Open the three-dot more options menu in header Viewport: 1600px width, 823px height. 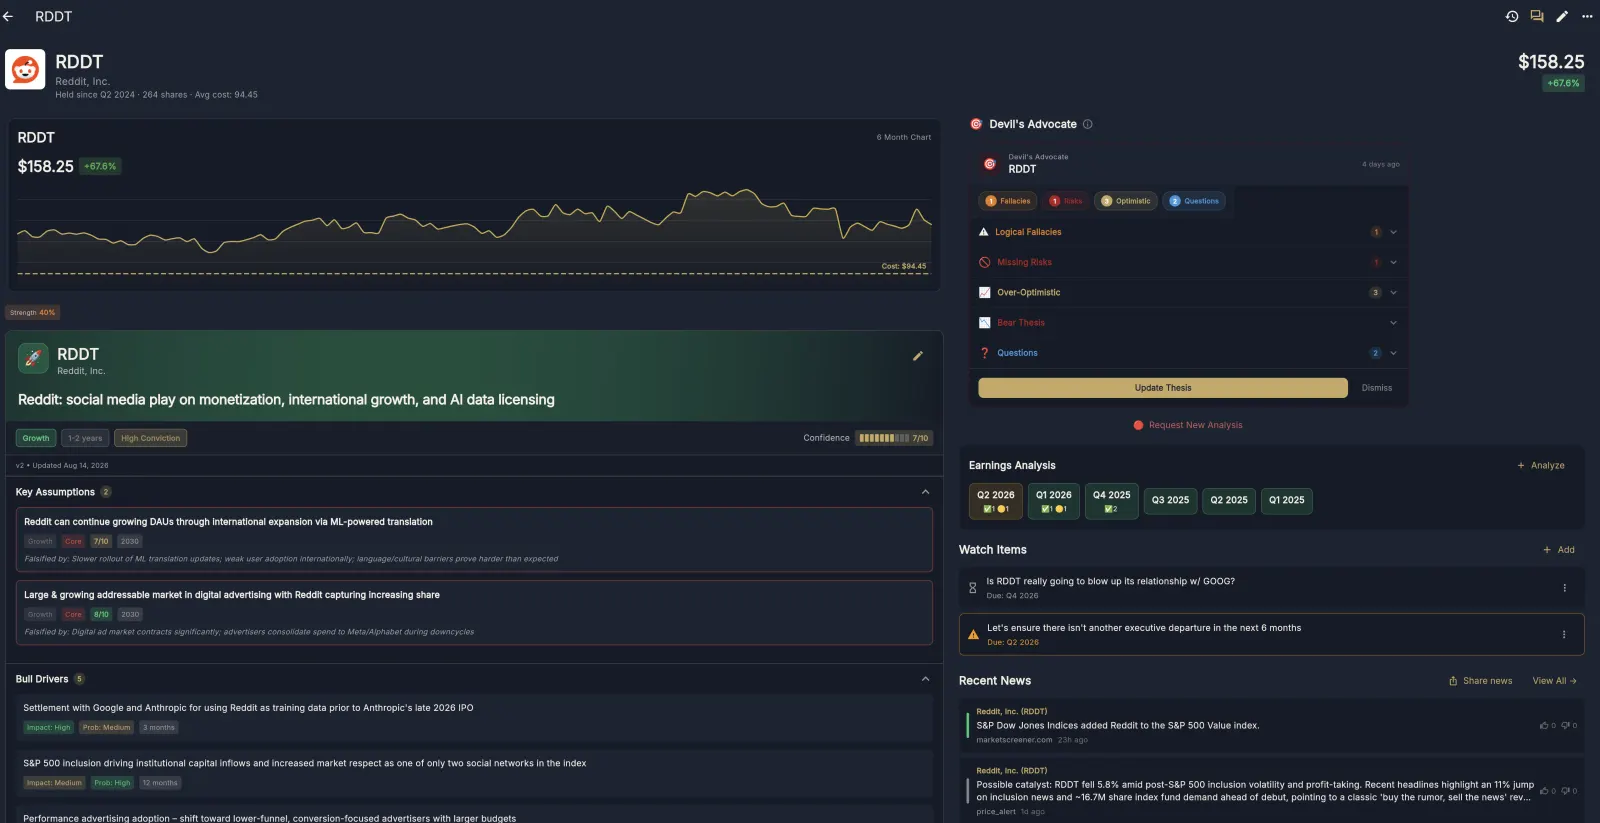(x=1587, y=16)
